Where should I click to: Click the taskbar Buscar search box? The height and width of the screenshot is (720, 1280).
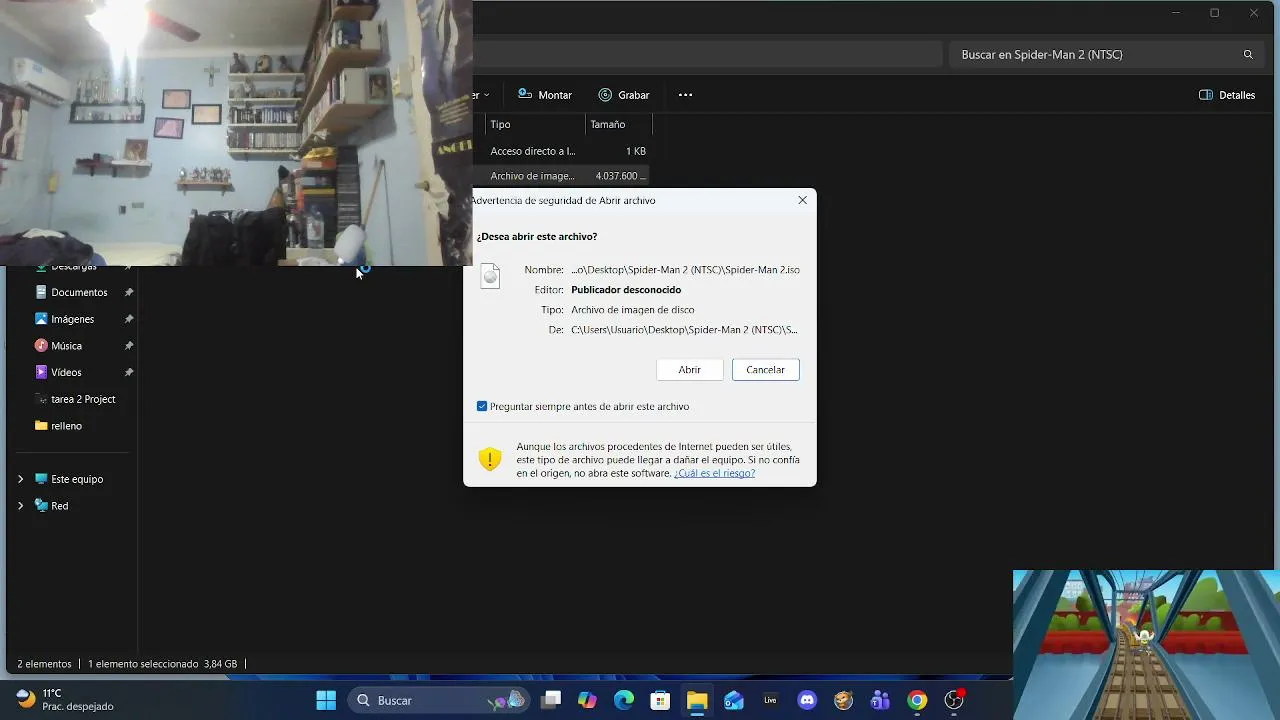(x=438, y=700)
